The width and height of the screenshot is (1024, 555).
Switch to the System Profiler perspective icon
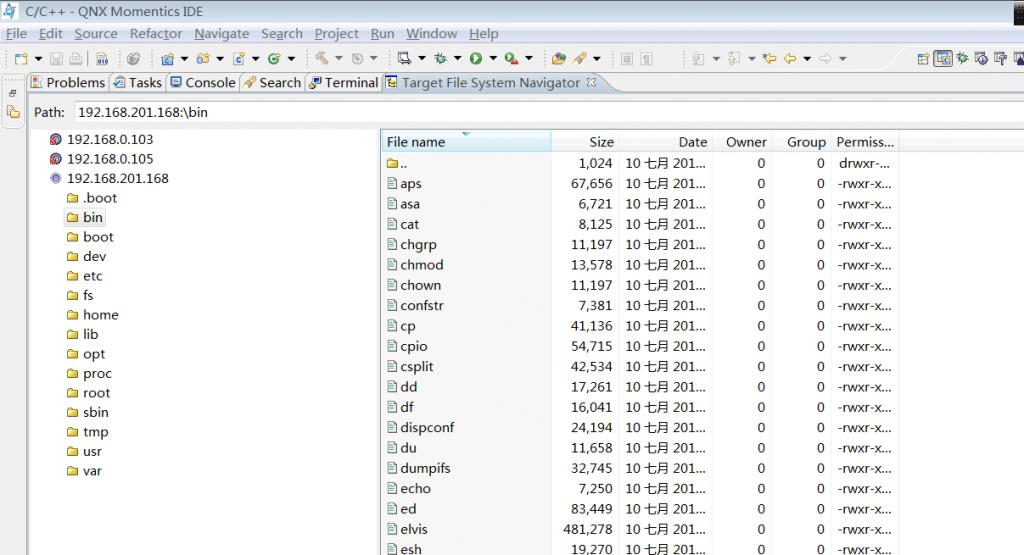pyautogui.click(x=981, y=59)
